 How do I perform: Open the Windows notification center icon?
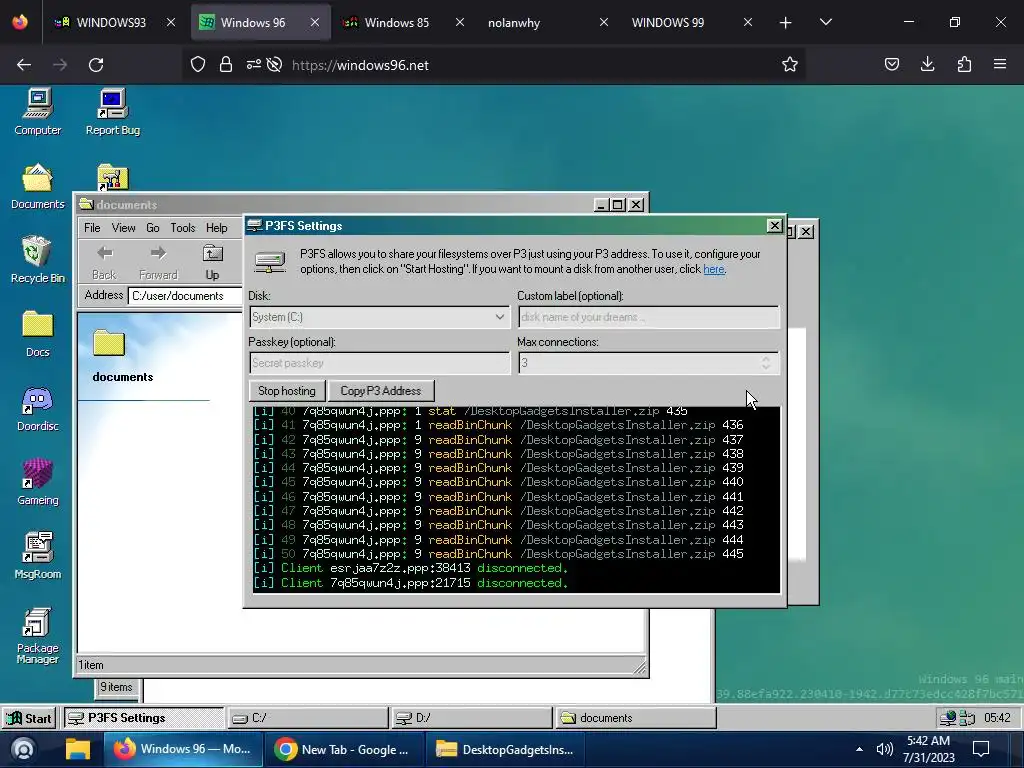[x=981, y=749]
